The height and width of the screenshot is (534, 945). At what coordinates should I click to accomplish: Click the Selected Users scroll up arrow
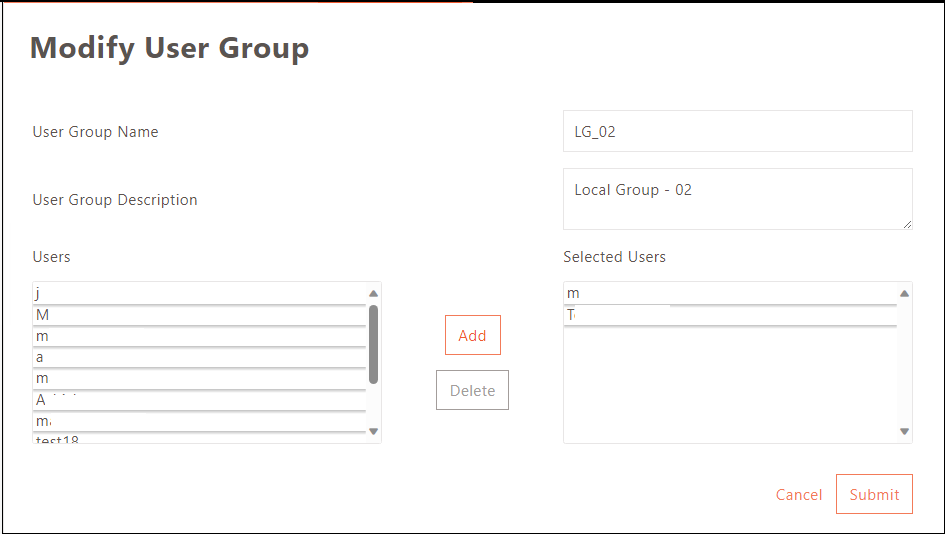[x=904, y=293]
